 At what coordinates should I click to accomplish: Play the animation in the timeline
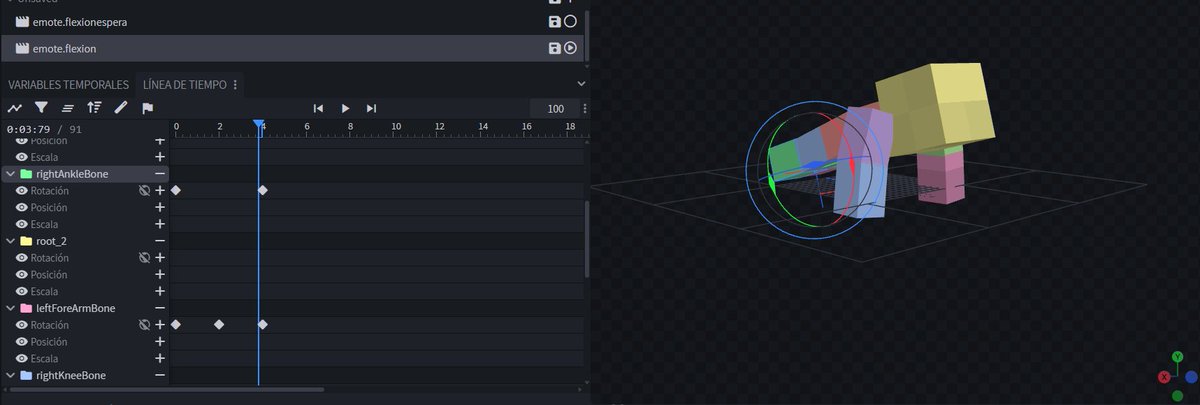345,108
